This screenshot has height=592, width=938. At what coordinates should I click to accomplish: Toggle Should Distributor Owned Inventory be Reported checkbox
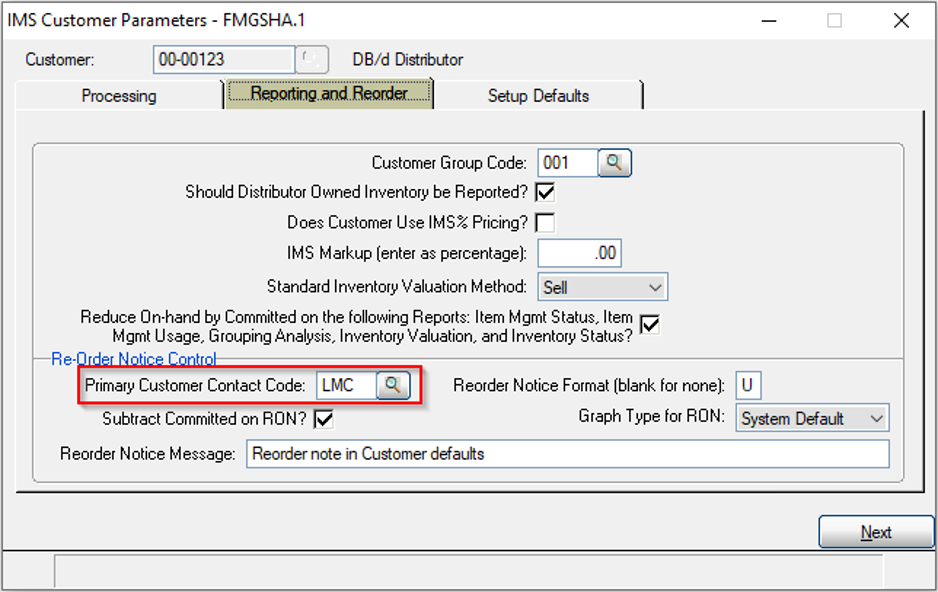click(x=545, y=193)
